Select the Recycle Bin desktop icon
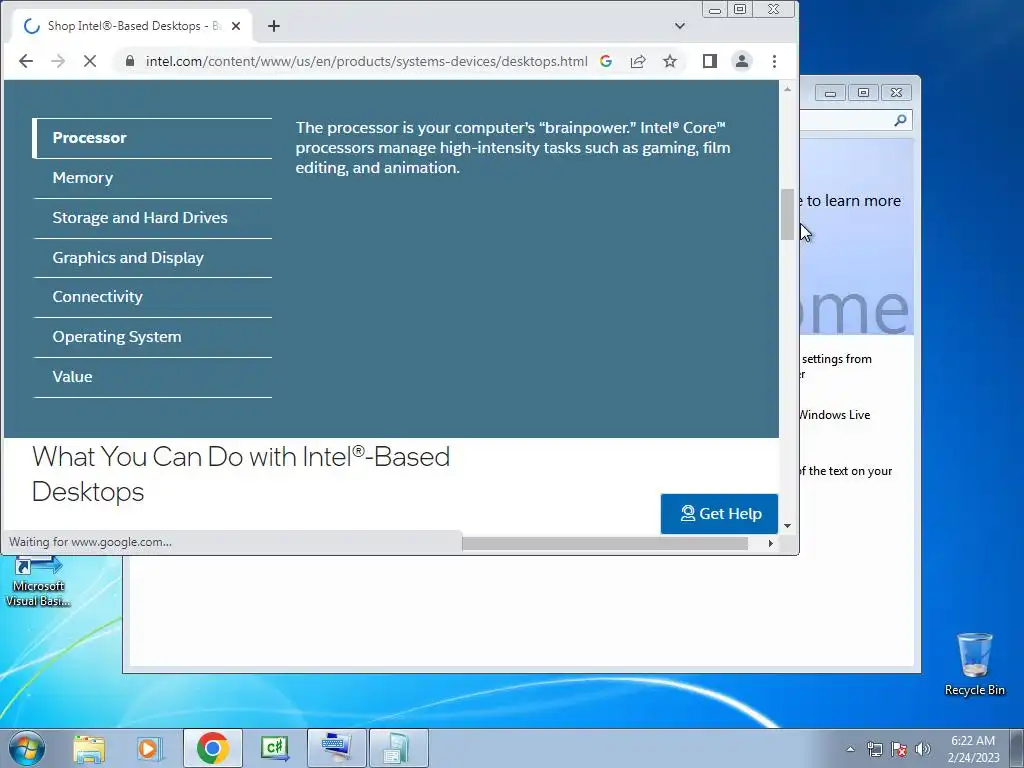This screenshot has width=1024, height=768. [x=974, y=664]
